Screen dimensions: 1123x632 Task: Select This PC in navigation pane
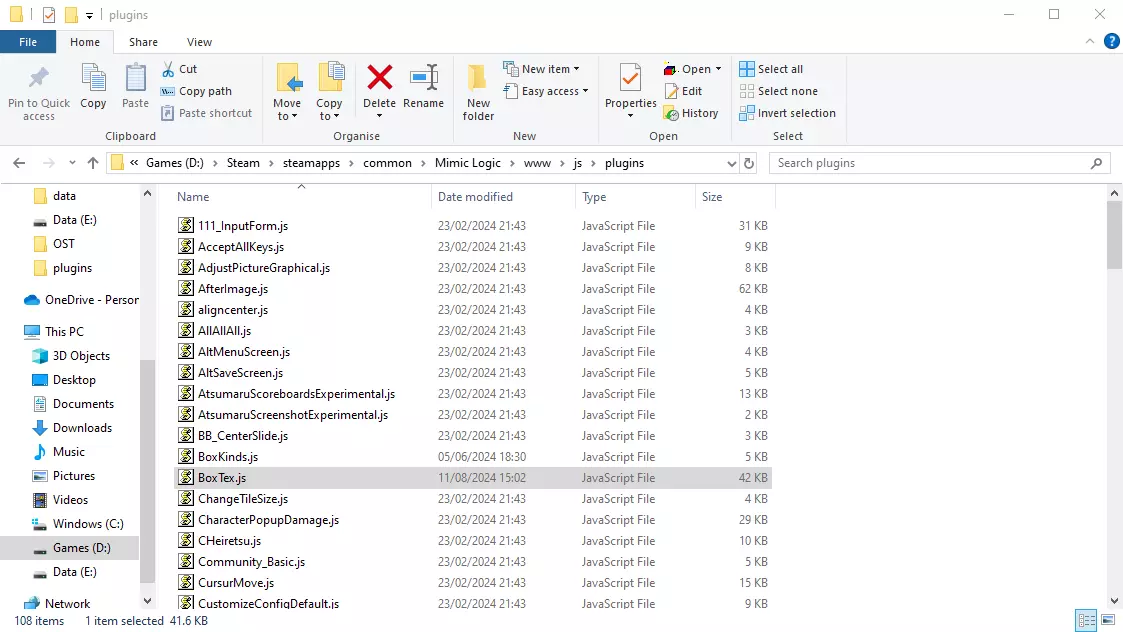[x=54, y=332]
